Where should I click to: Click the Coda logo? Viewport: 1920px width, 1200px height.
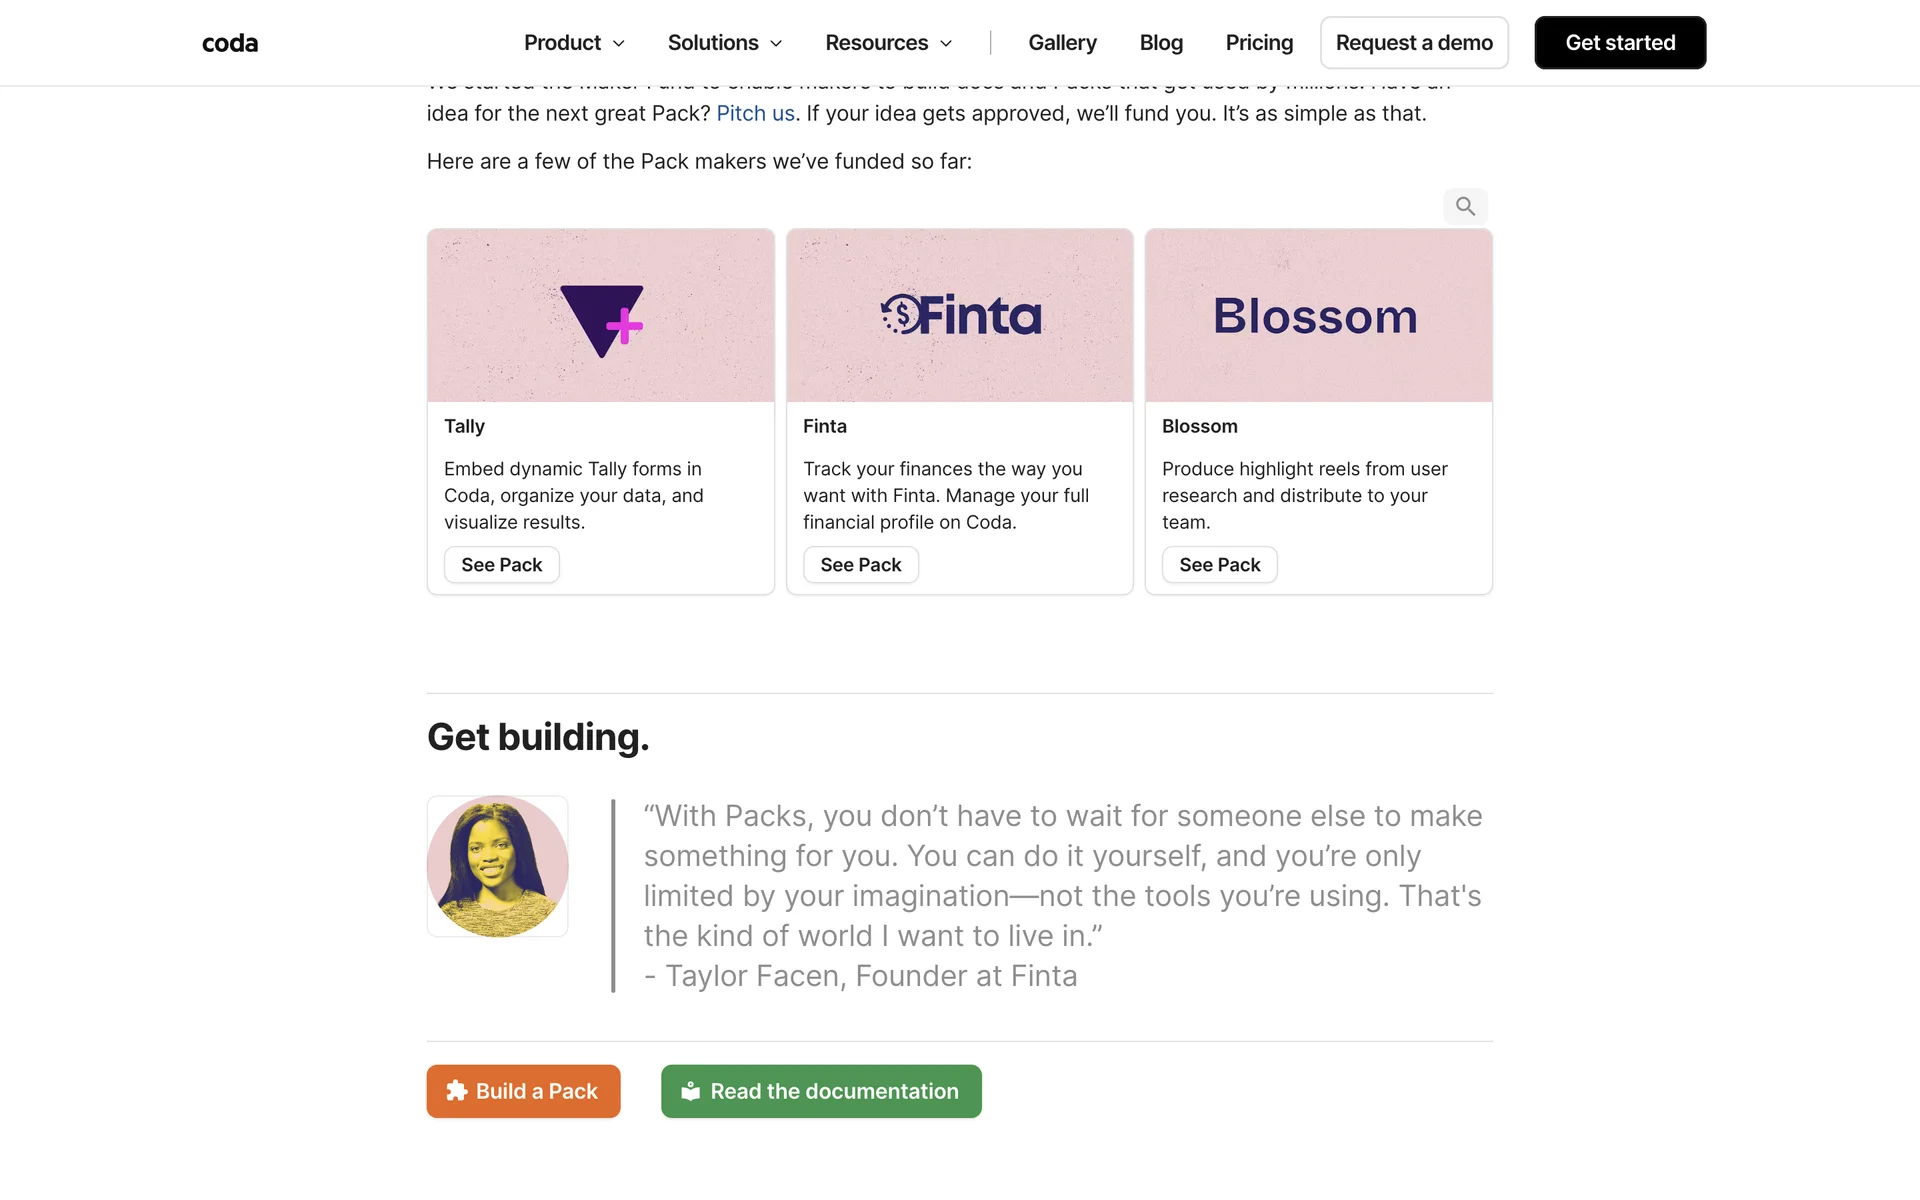click(230, 43)
